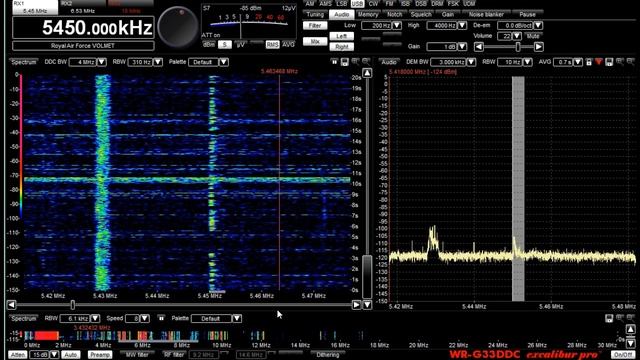
Task: Adjust the Volume slider handle
Action: coord(518,47)
